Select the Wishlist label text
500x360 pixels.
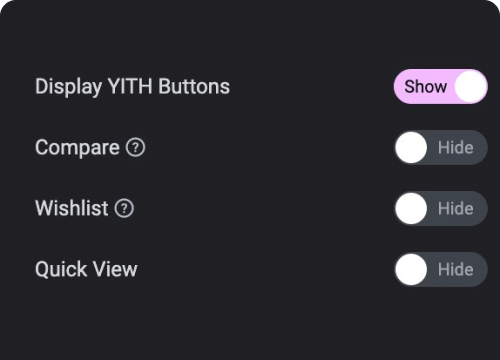[72, 208]
